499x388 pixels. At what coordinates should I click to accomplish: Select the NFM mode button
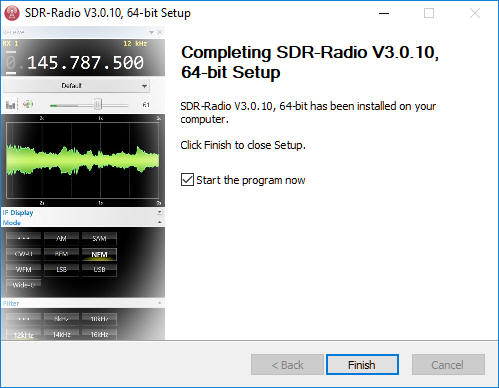[99, 254]
